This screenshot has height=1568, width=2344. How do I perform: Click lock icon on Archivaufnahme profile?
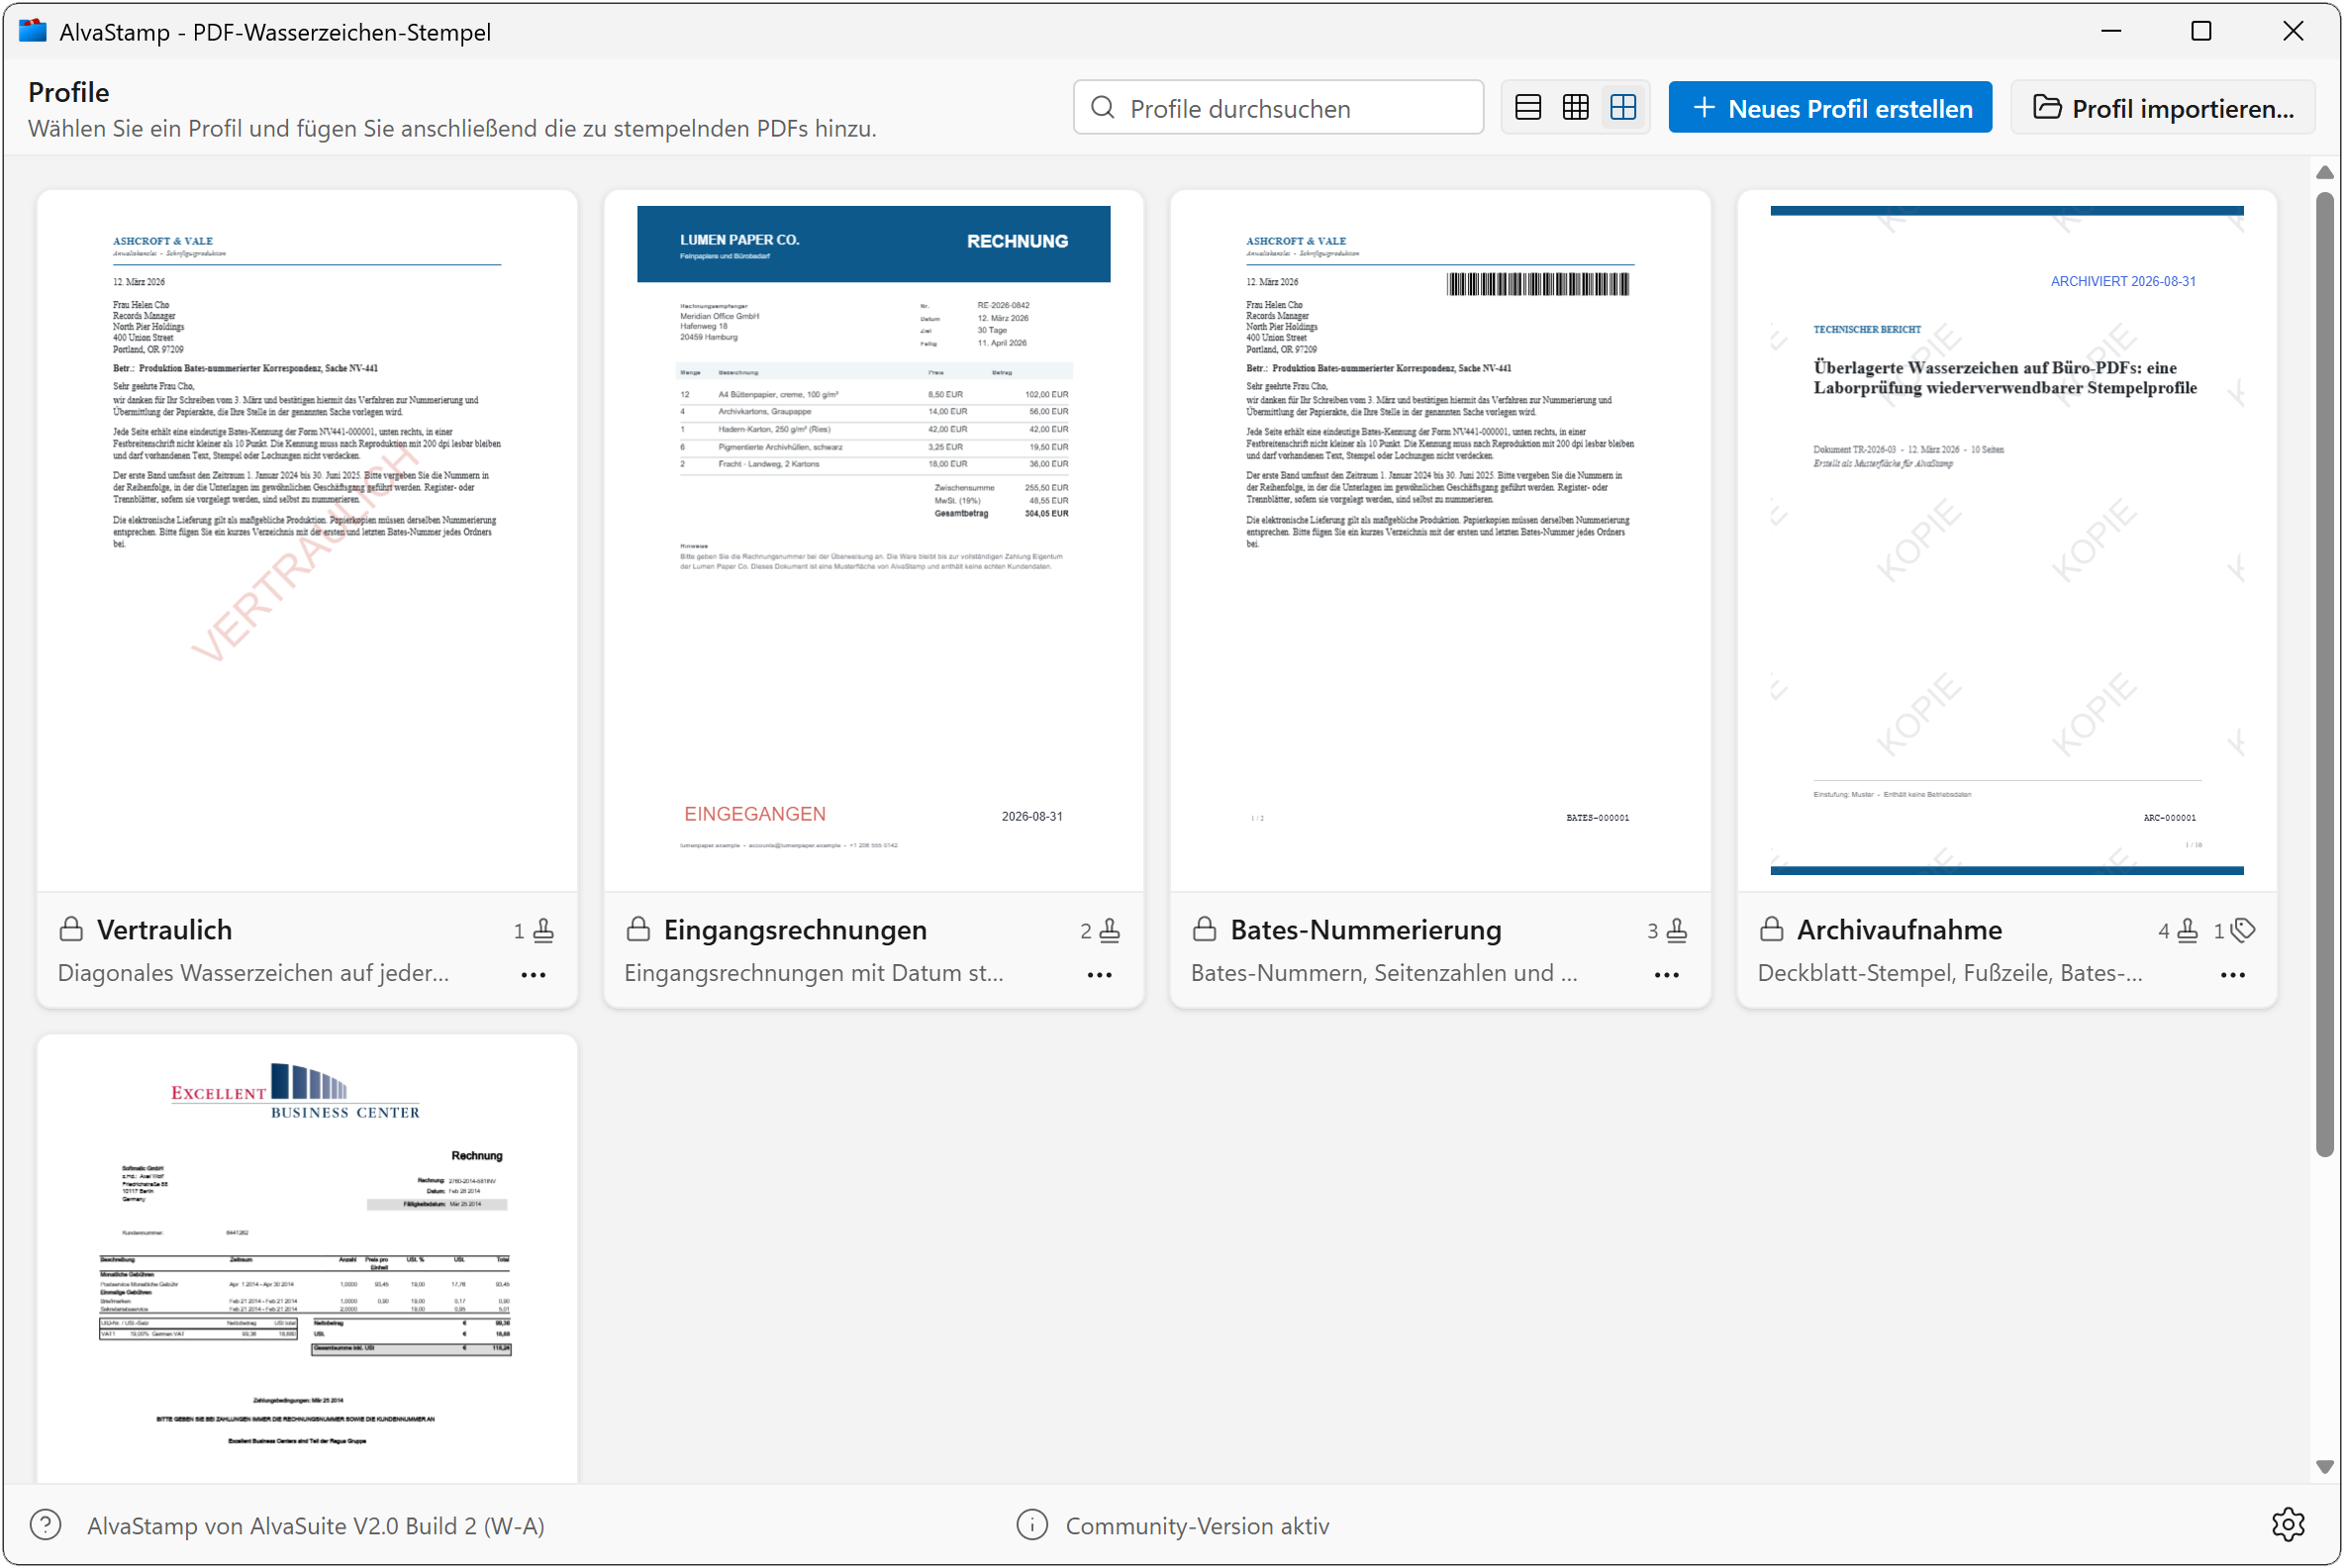[x=1771, y=929]
